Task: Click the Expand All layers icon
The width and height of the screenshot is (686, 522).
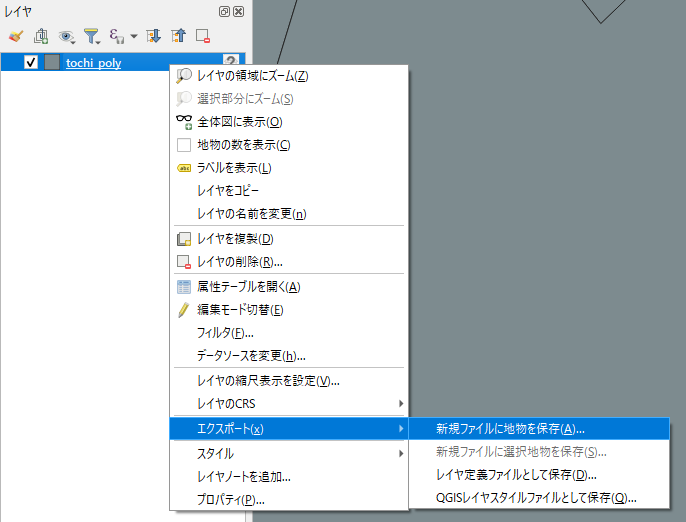Action: pyautogui.click(x=154, y=36)
